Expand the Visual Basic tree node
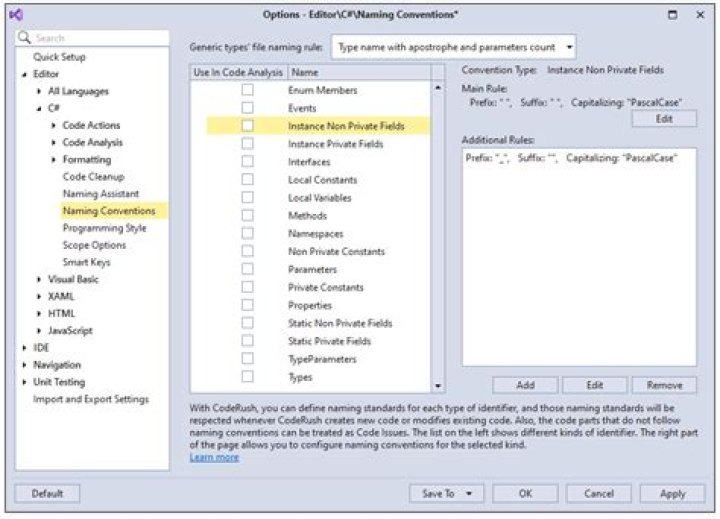Image resolution: width=720 pixels, height=519 pixels. coord(40,279)
